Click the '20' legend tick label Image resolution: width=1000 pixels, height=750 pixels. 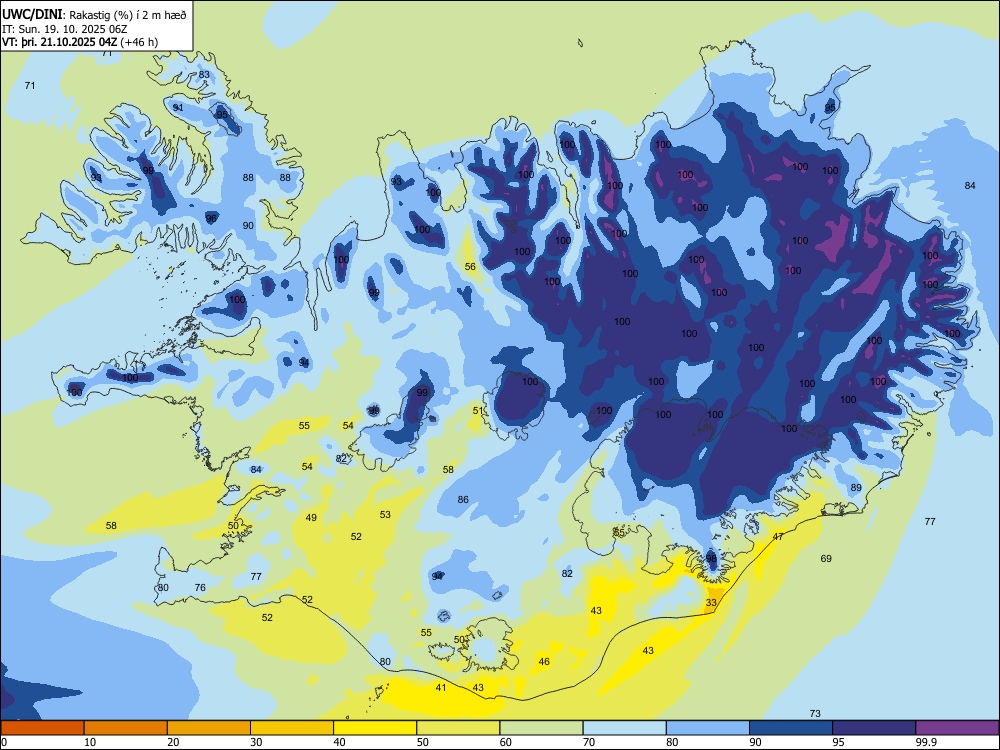[x=173, y=742]
